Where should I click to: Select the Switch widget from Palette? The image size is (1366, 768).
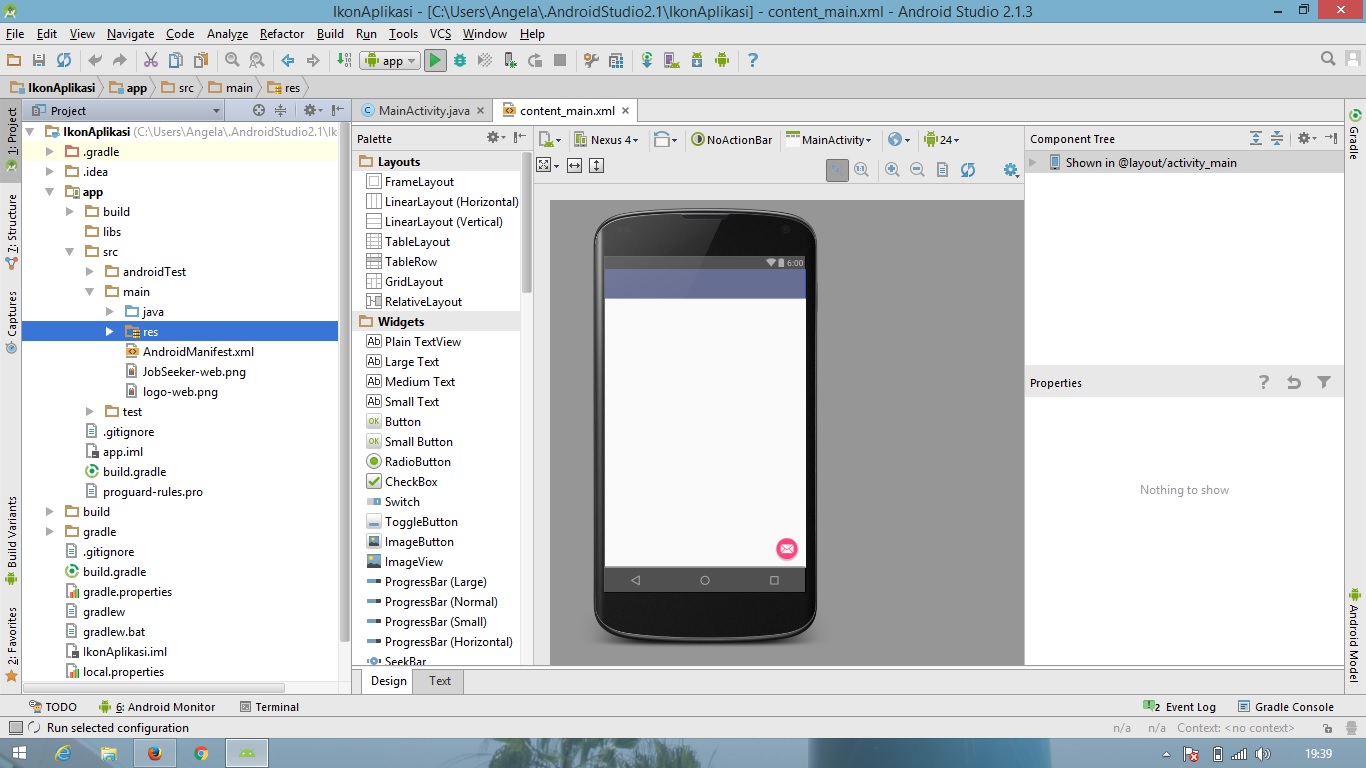point(400,501)
